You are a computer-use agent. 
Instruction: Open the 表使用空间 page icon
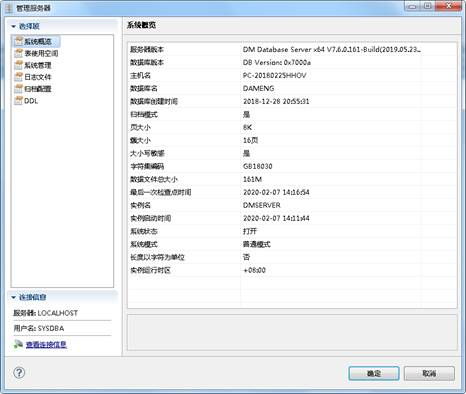click(x=18, y=53)
